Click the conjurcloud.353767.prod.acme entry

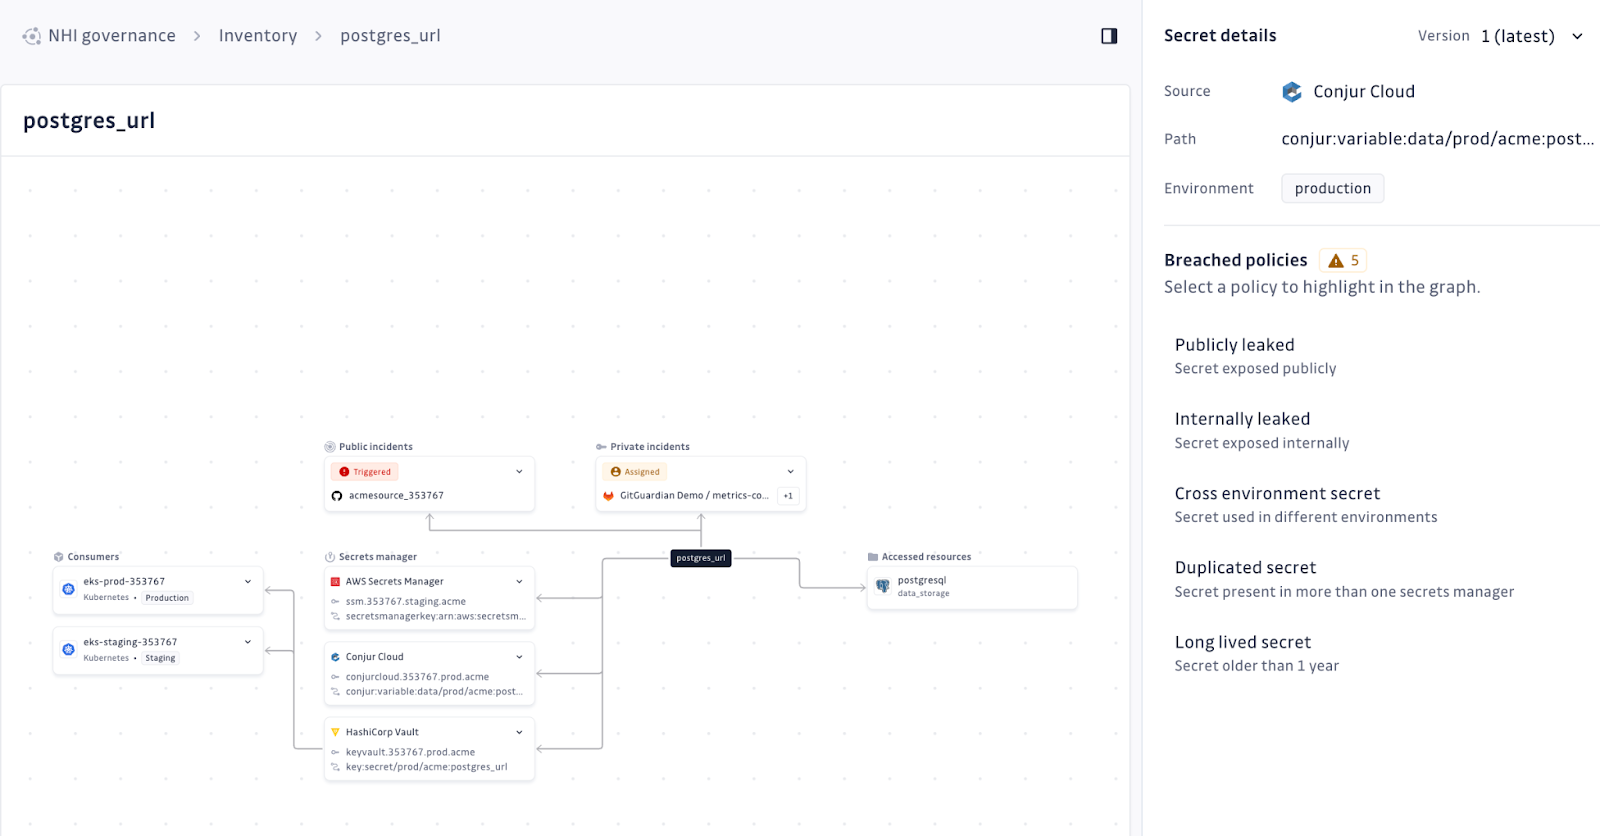417,677
